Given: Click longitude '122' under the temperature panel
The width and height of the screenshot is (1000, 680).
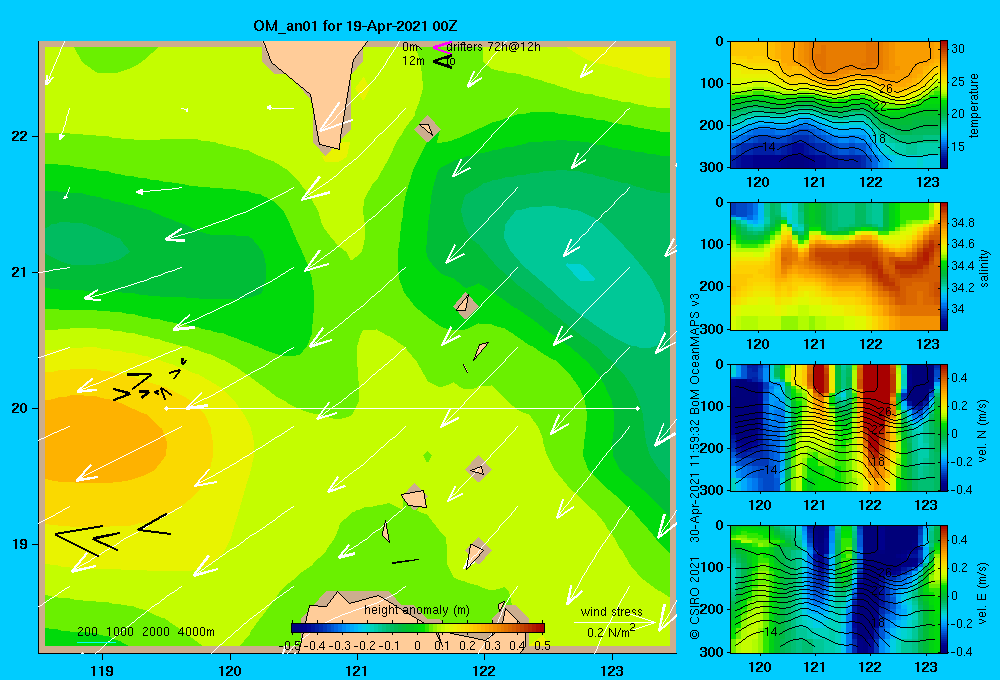Looking at the screenshot, I should (x=871, y=182).
